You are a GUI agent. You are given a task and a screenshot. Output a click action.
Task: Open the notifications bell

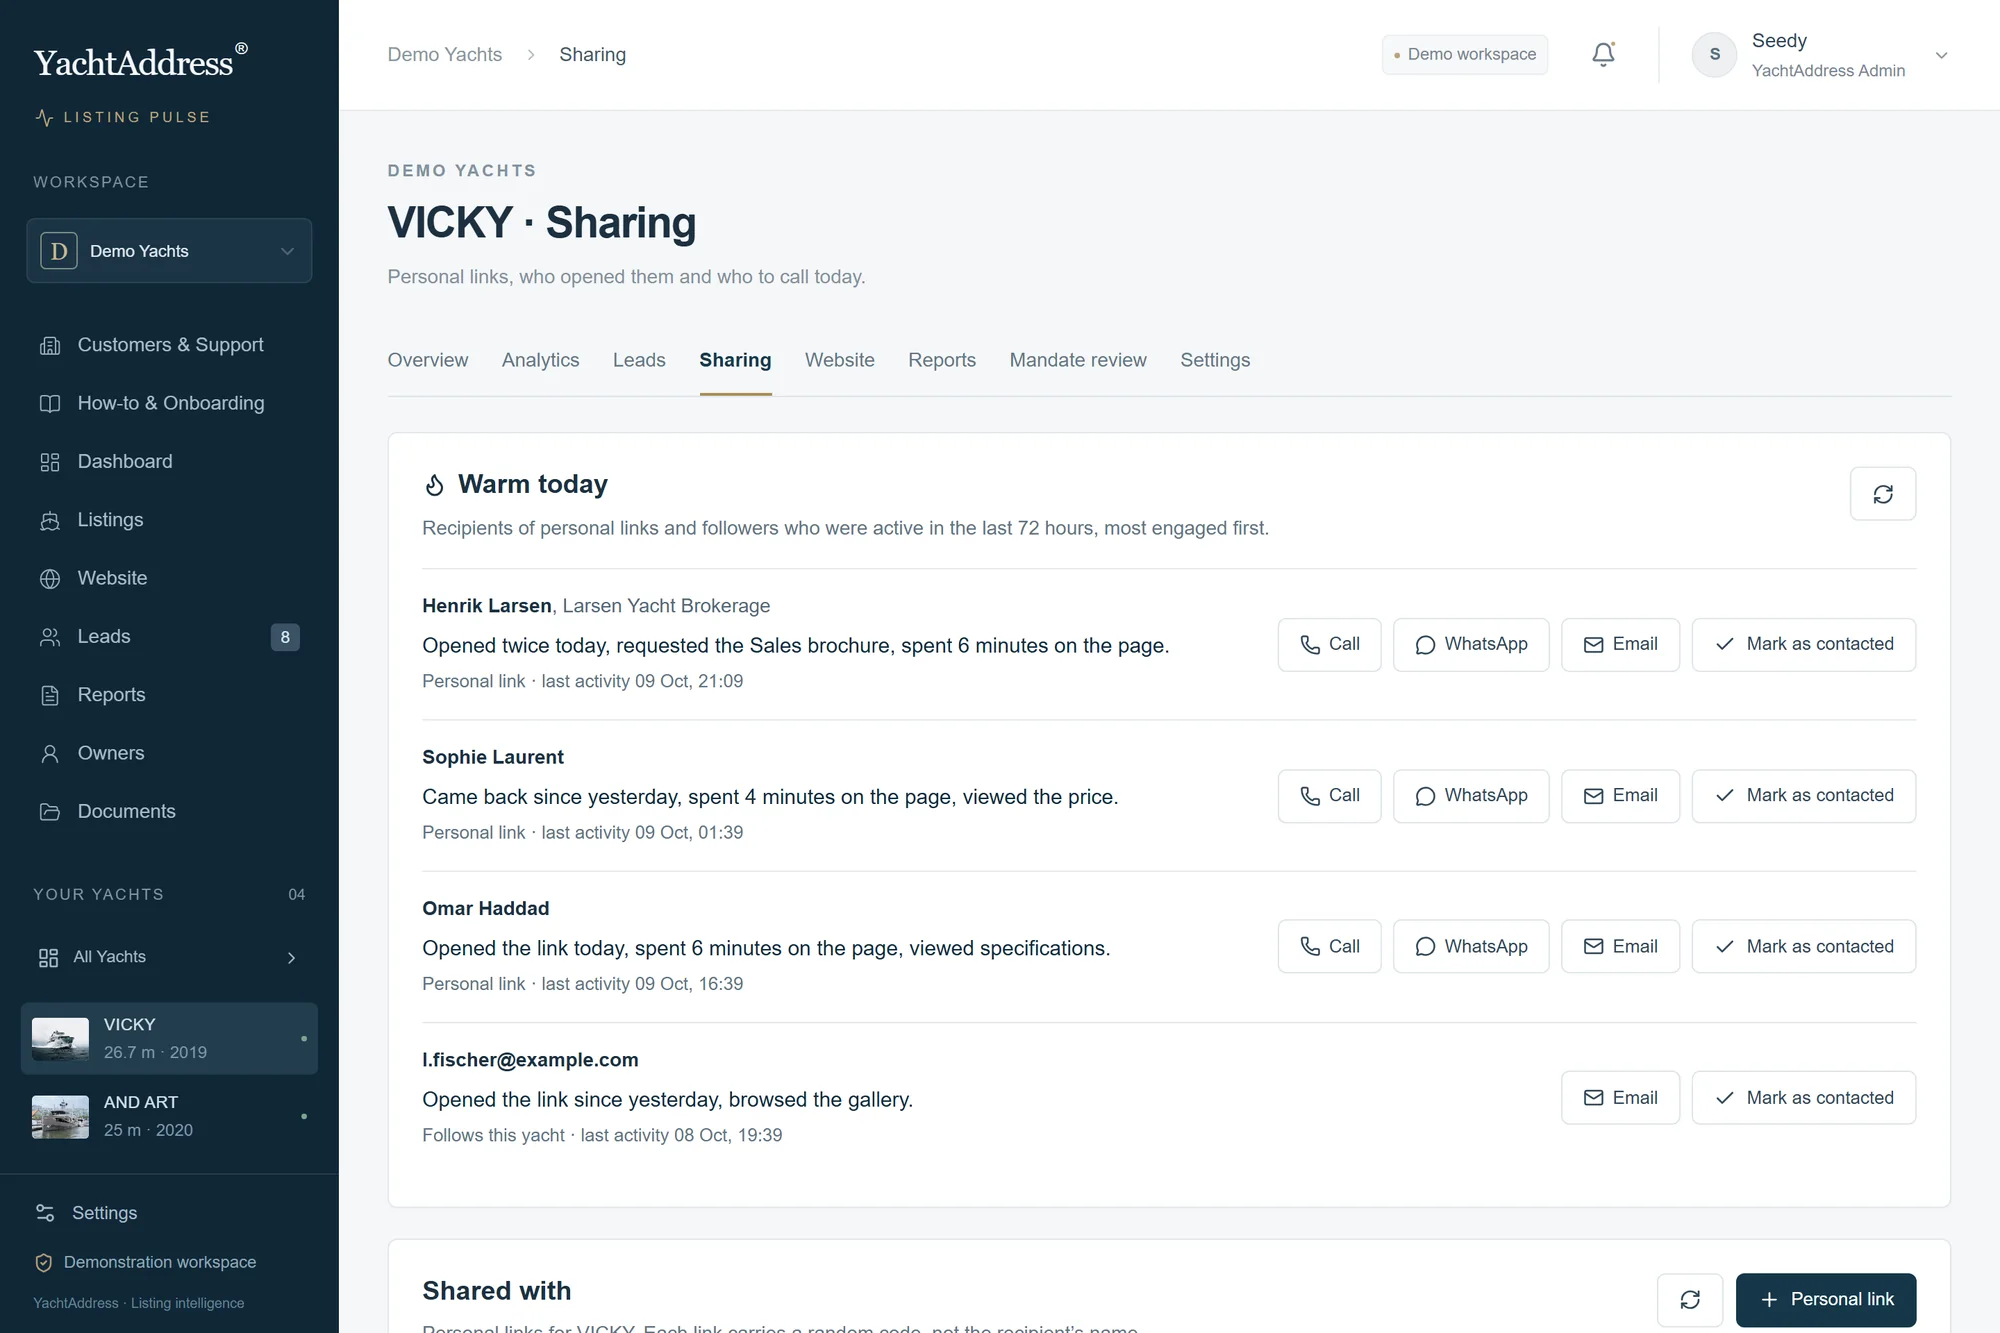[1603, 54]
